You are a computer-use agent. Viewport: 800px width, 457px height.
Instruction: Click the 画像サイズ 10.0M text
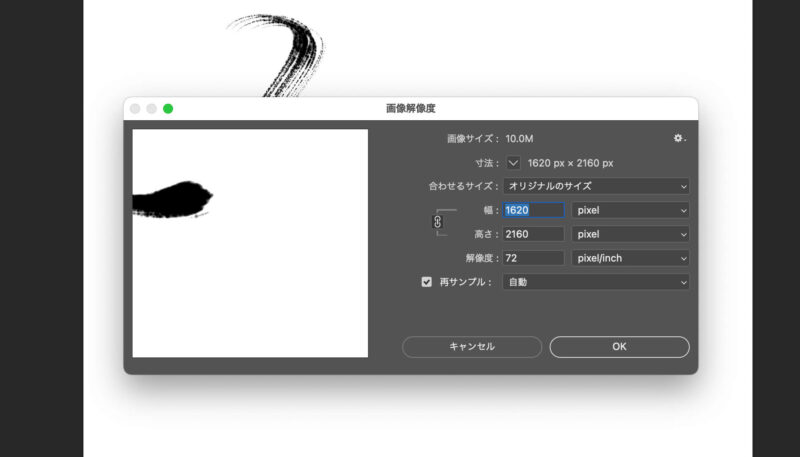click(490, 139)
